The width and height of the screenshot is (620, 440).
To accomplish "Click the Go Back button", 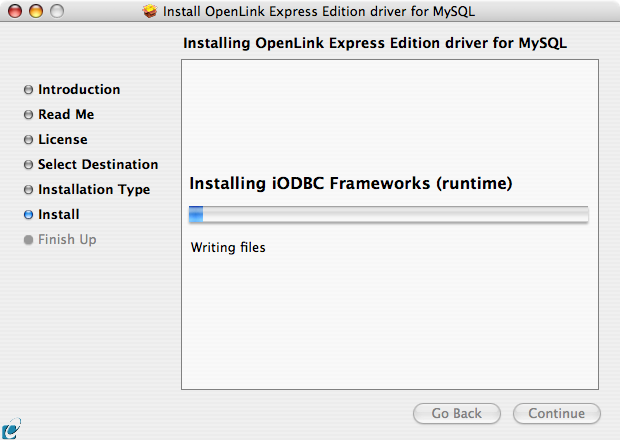I will (x=457, y=414).
